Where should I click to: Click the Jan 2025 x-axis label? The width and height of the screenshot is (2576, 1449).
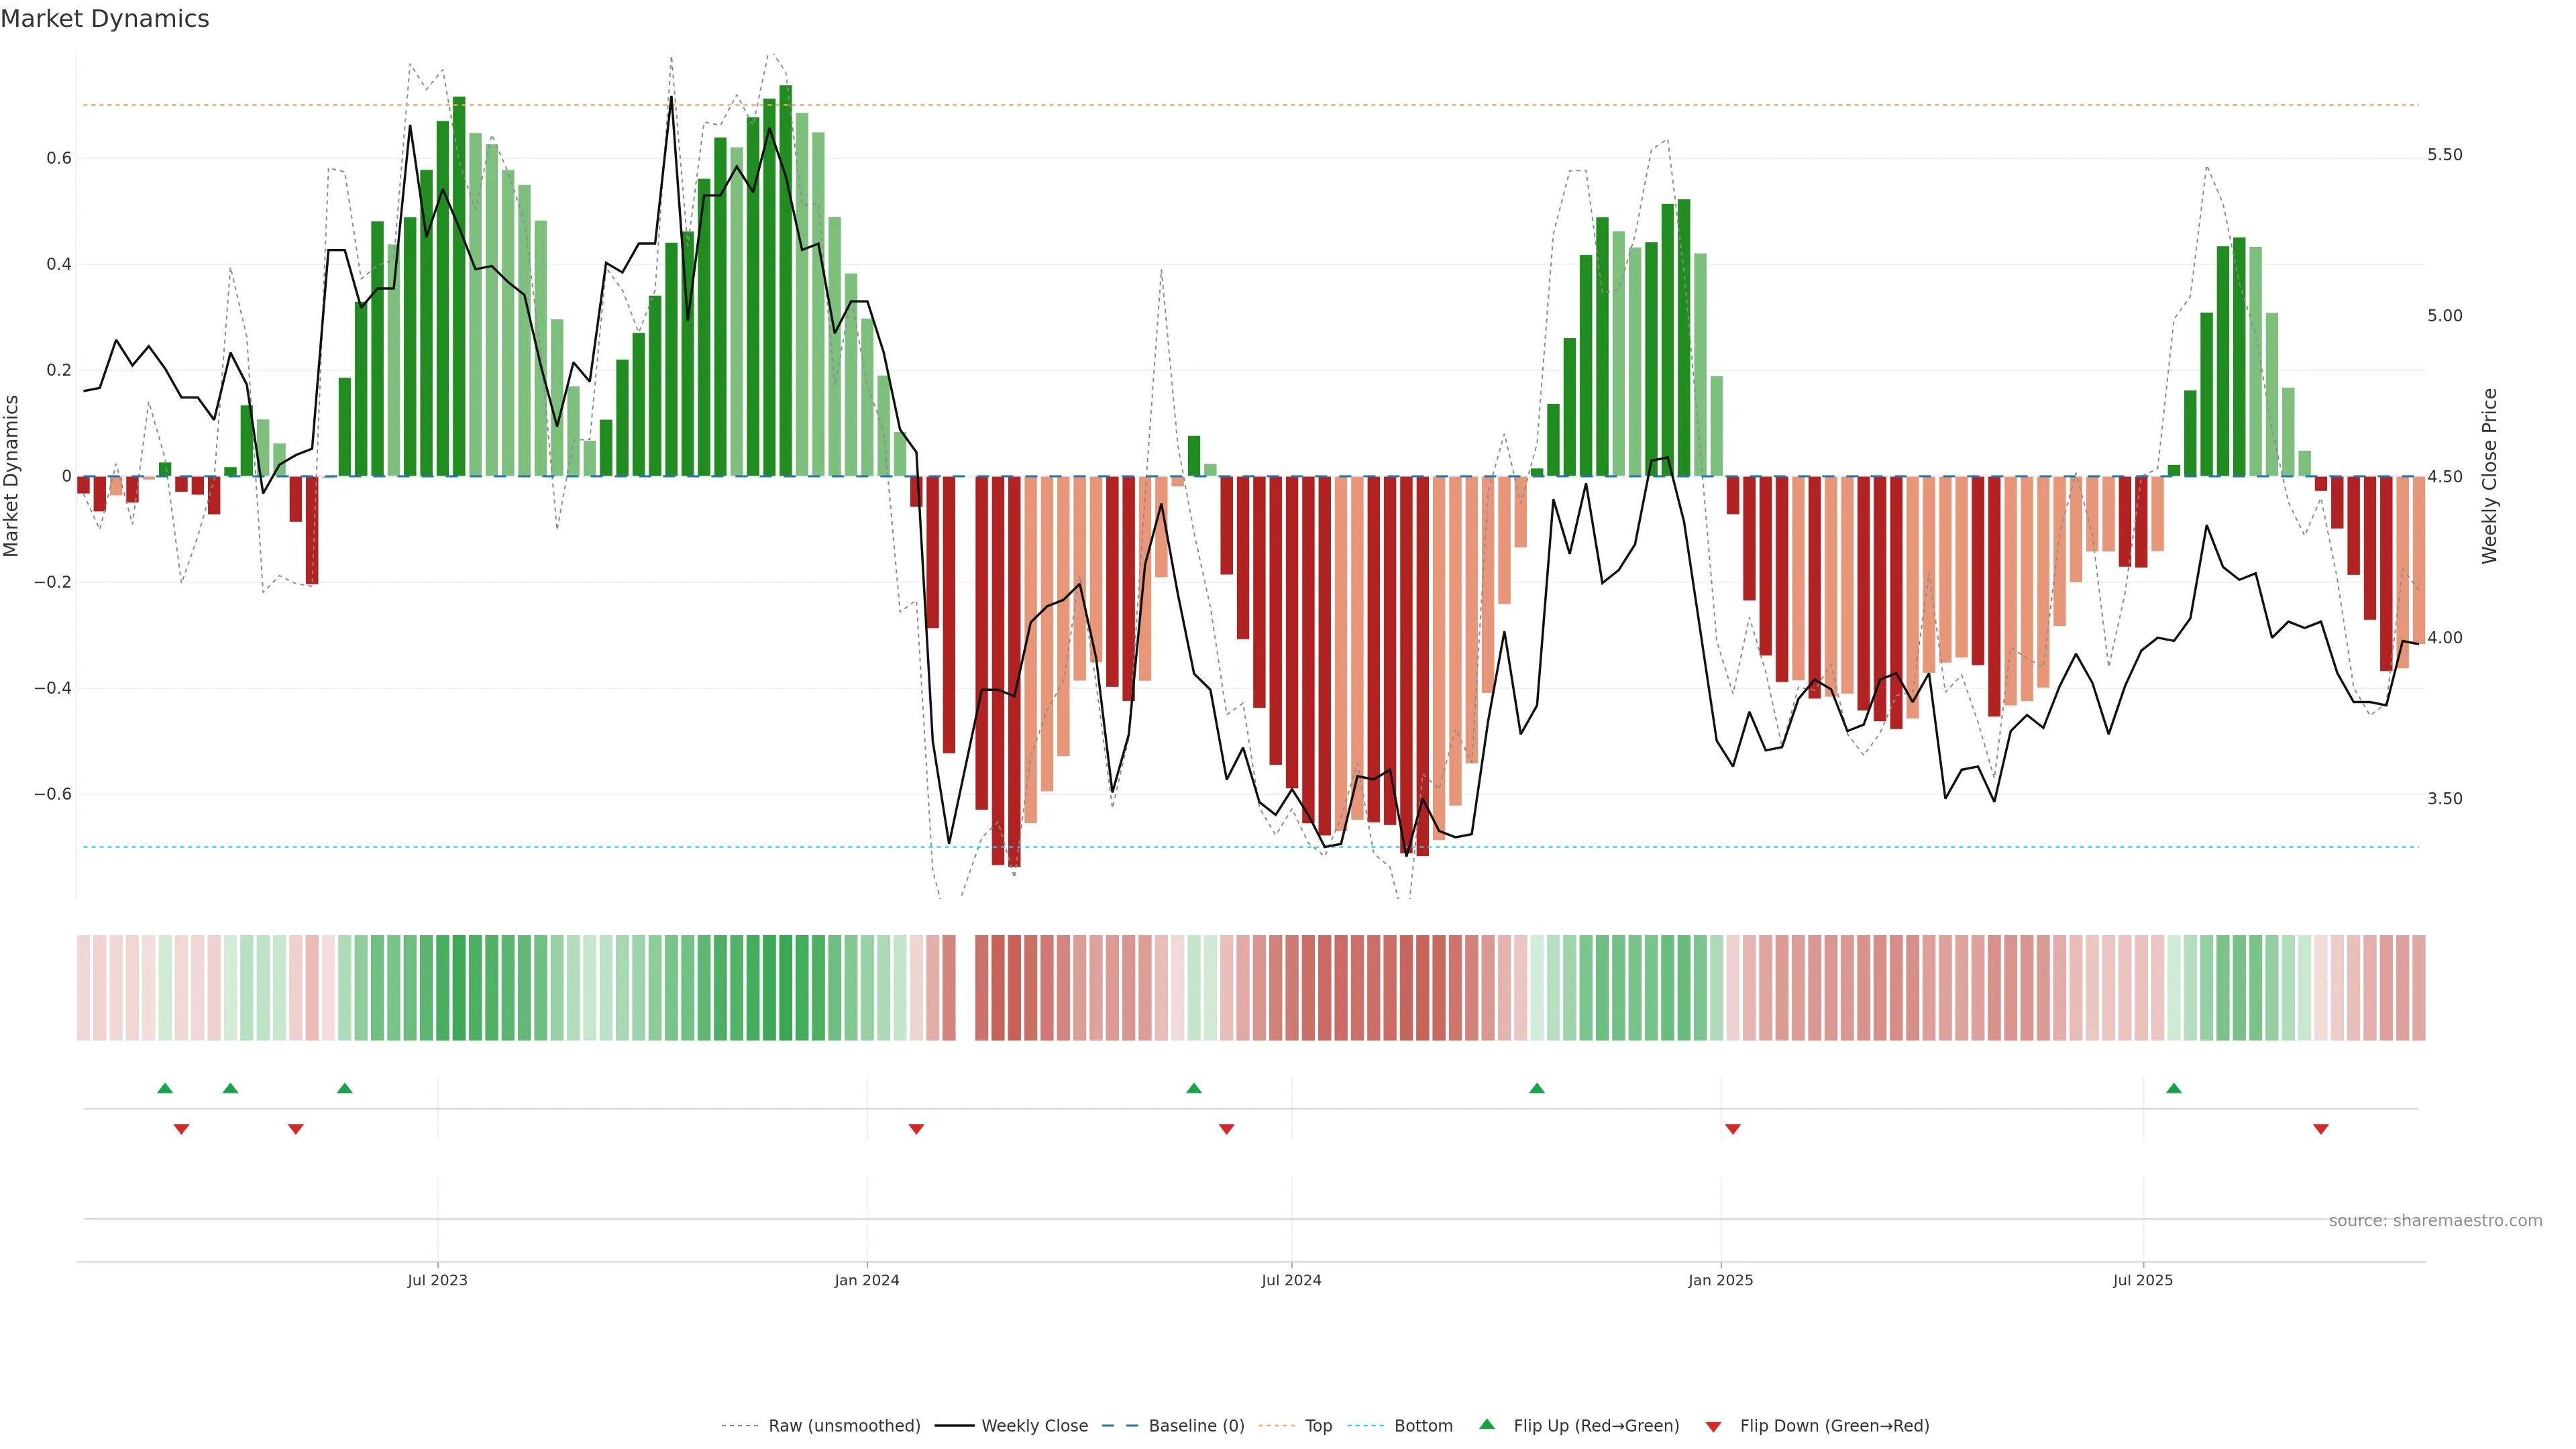click(x=1720, y=1280)
